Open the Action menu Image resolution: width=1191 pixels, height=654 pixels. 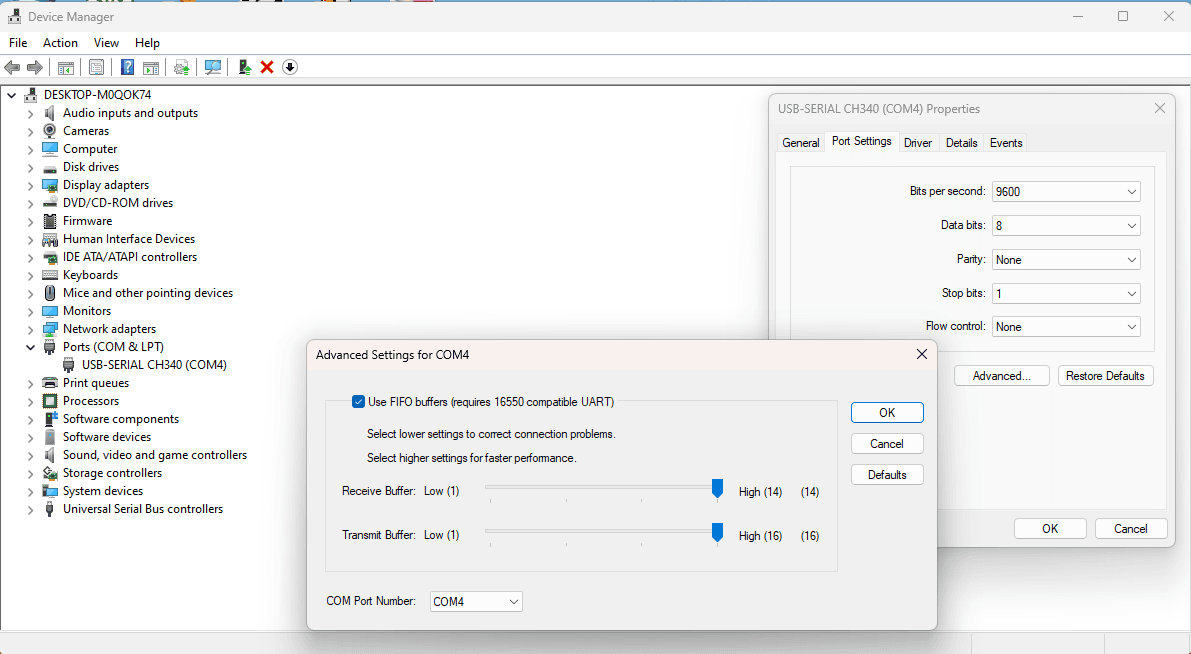click(60, 43)
